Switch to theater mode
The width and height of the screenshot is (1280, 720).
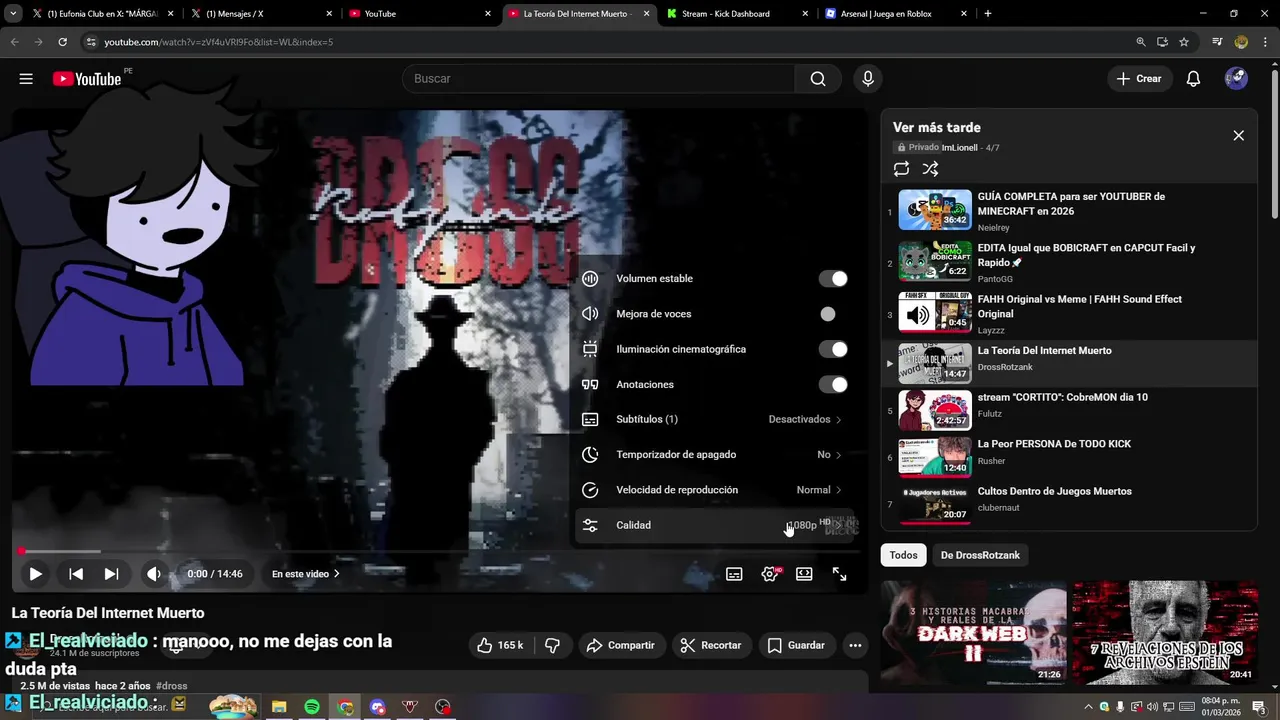(x=804, y=574)
